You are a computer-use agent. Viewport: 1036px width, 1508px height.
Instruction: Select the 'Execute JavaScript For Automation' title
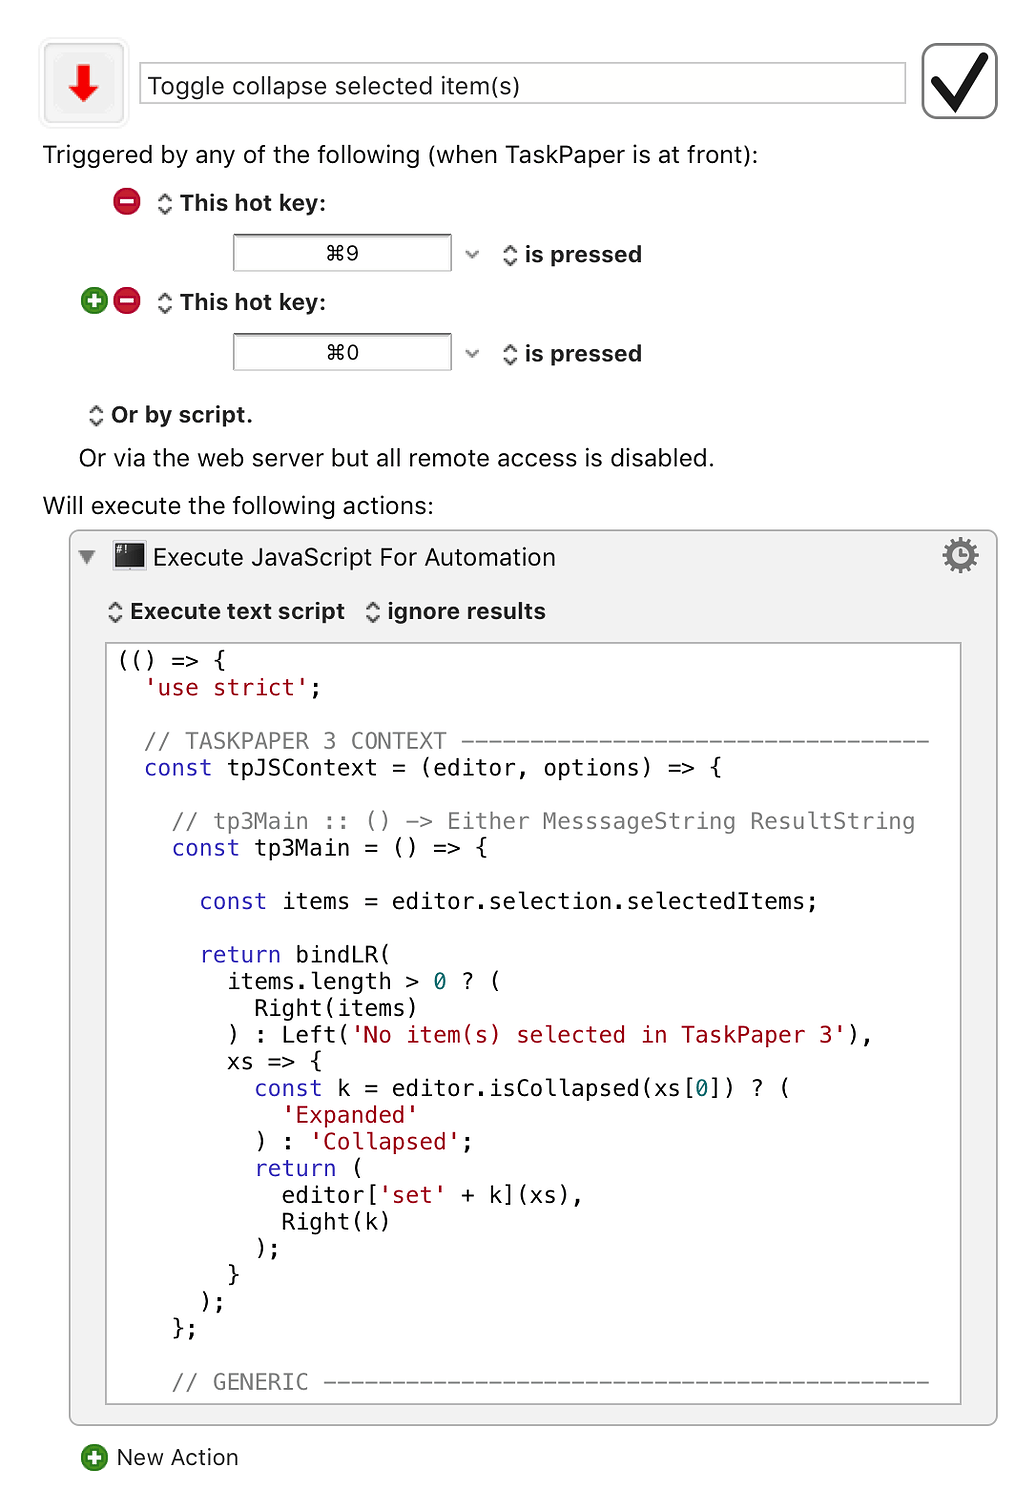(354, 557)
